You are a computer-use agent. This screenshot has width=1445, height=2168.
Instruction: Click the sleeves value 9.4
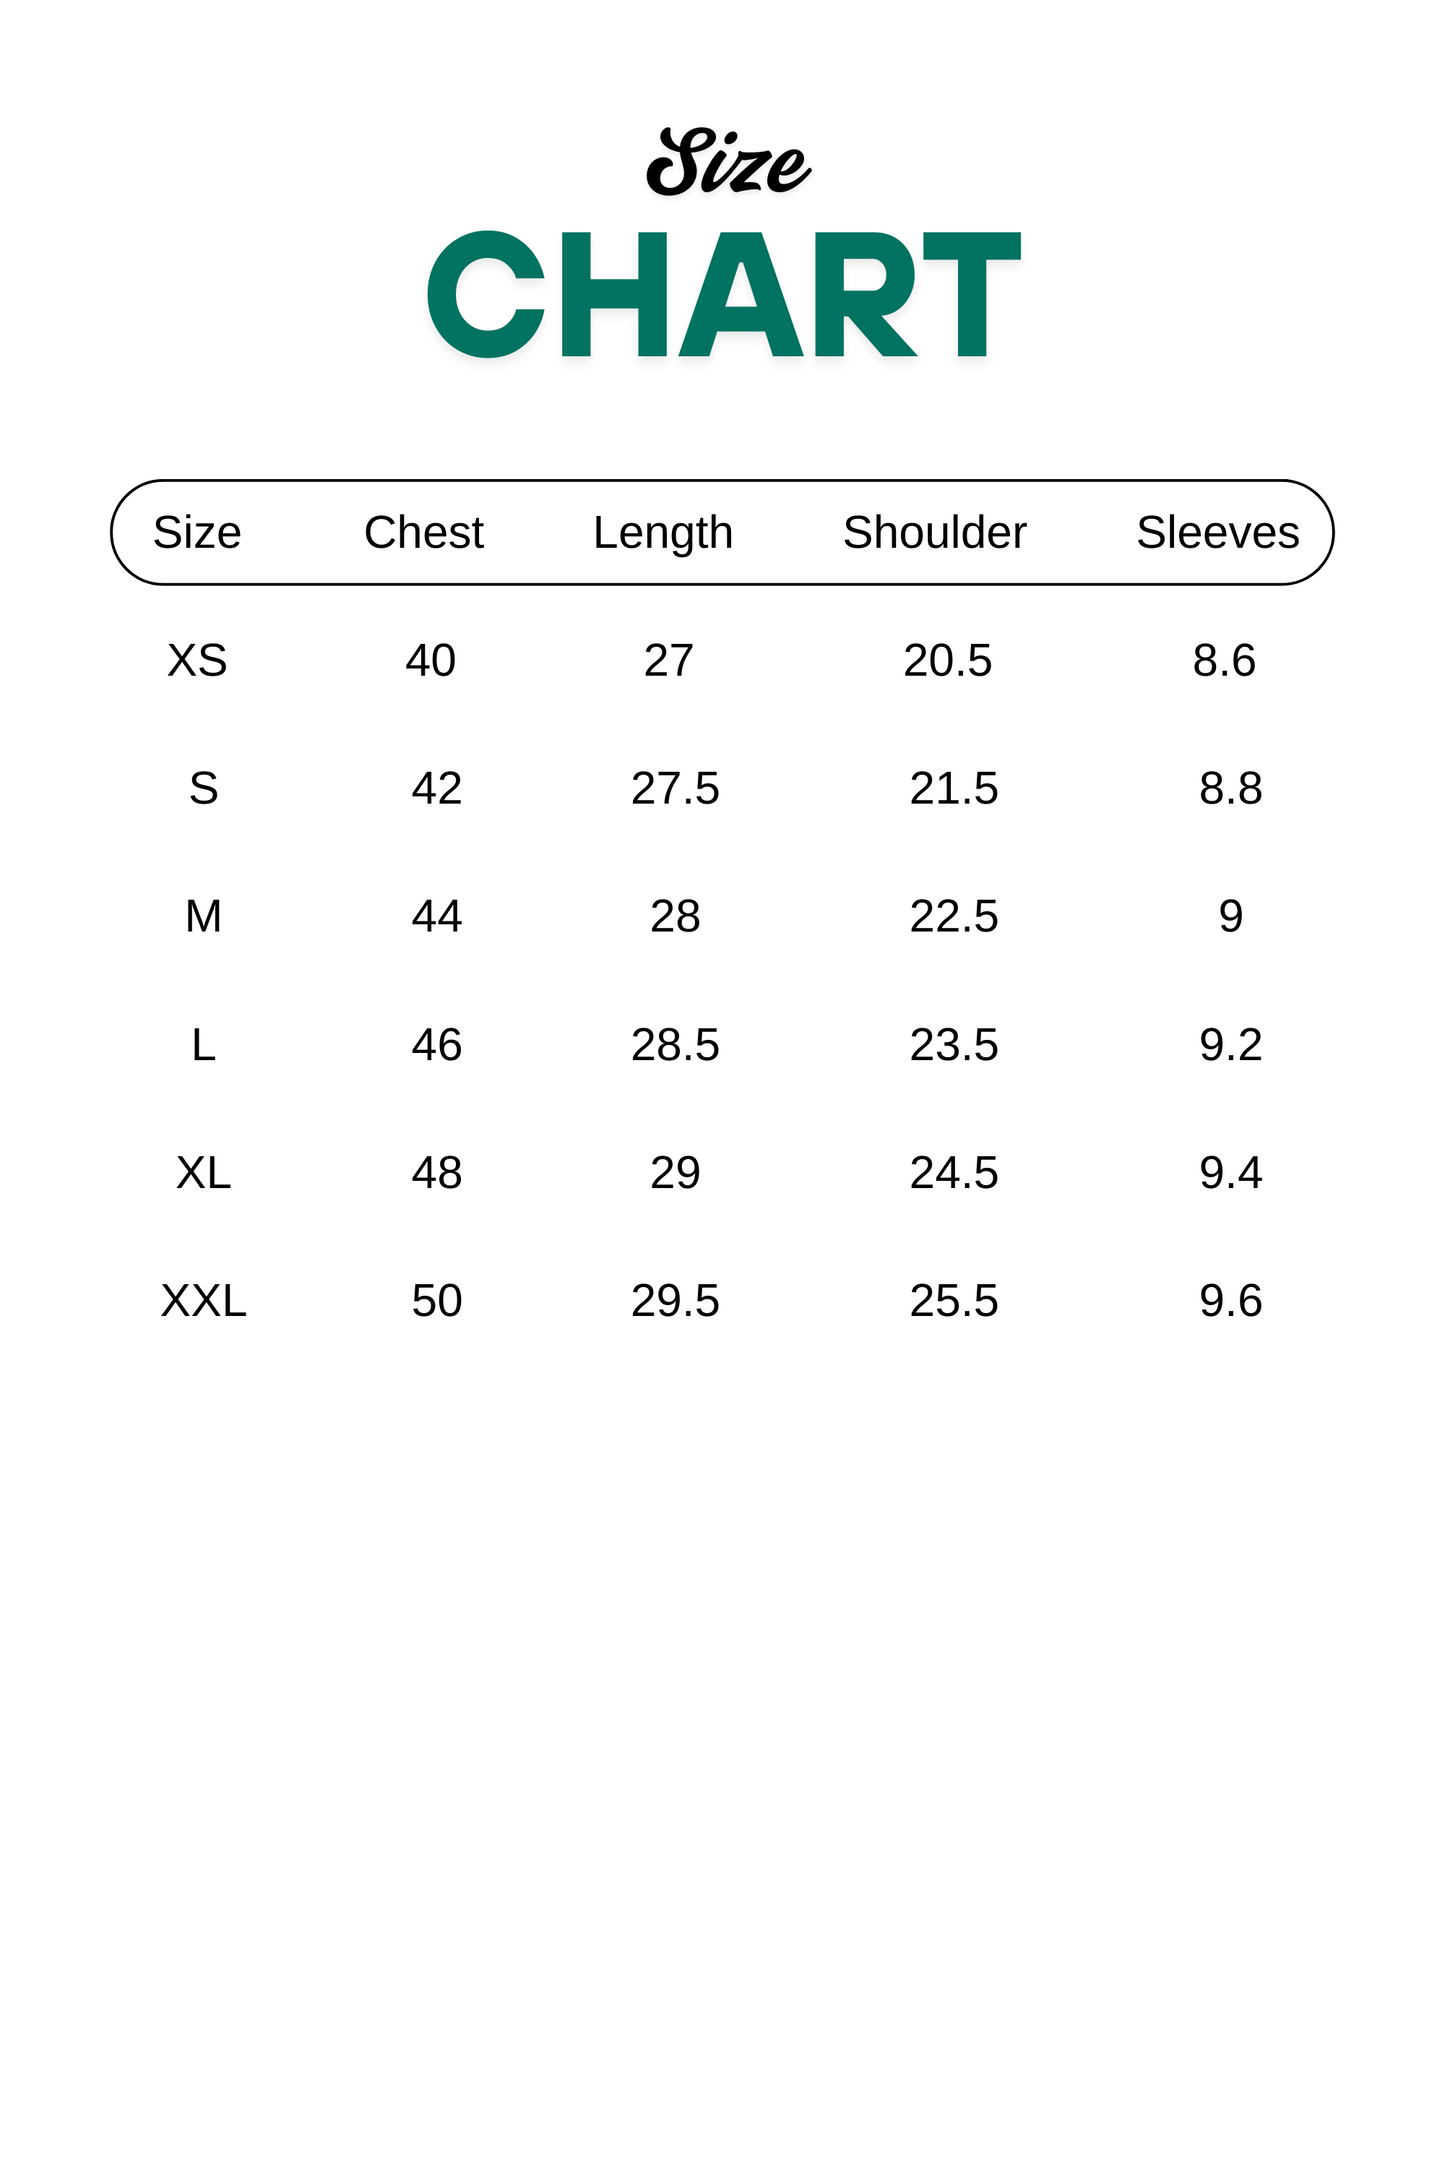[1230, 1173]
